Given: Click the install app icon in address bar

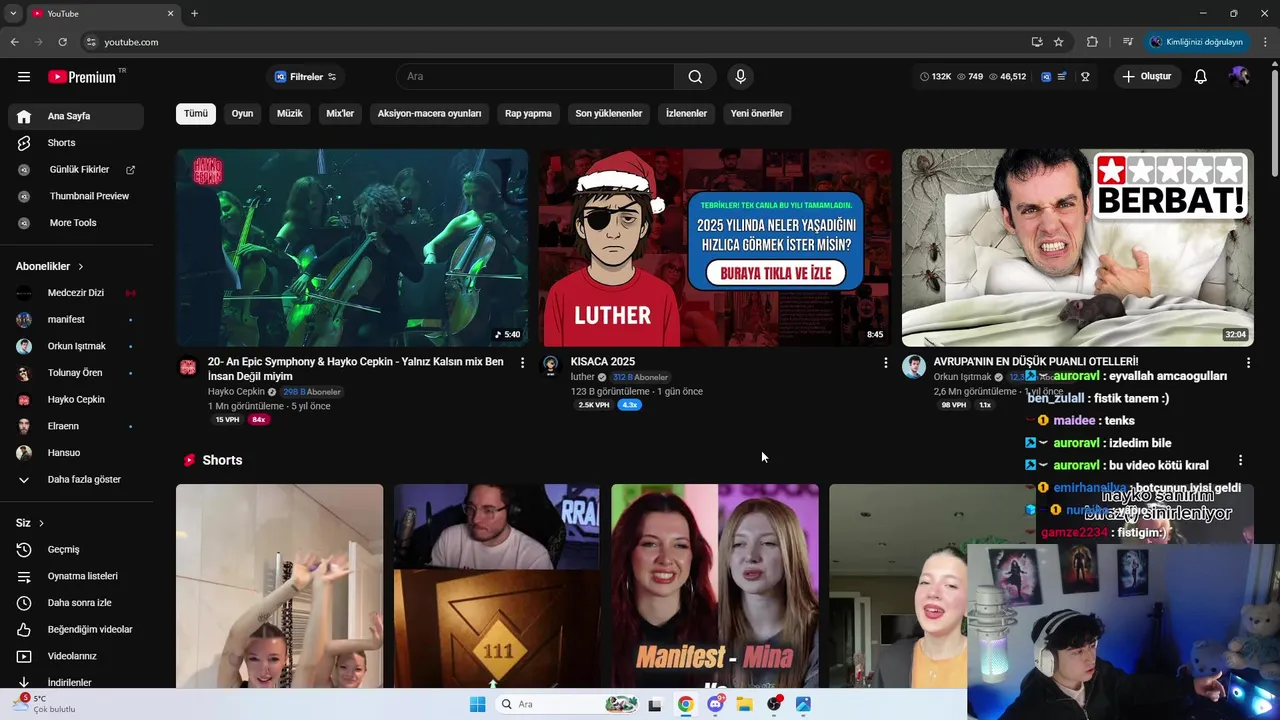Looking at the screenshot, I should (x=1037, y=42).
